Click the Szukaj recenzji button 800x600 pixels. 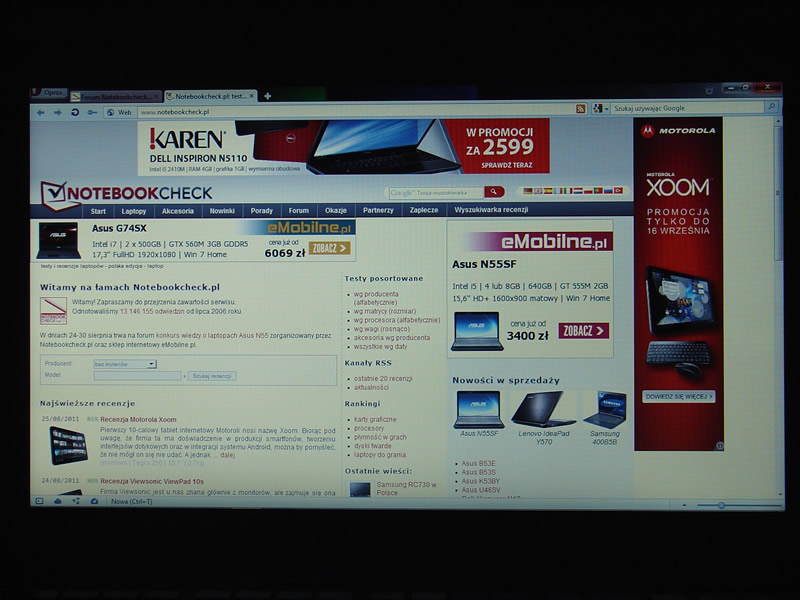[212, 376]
